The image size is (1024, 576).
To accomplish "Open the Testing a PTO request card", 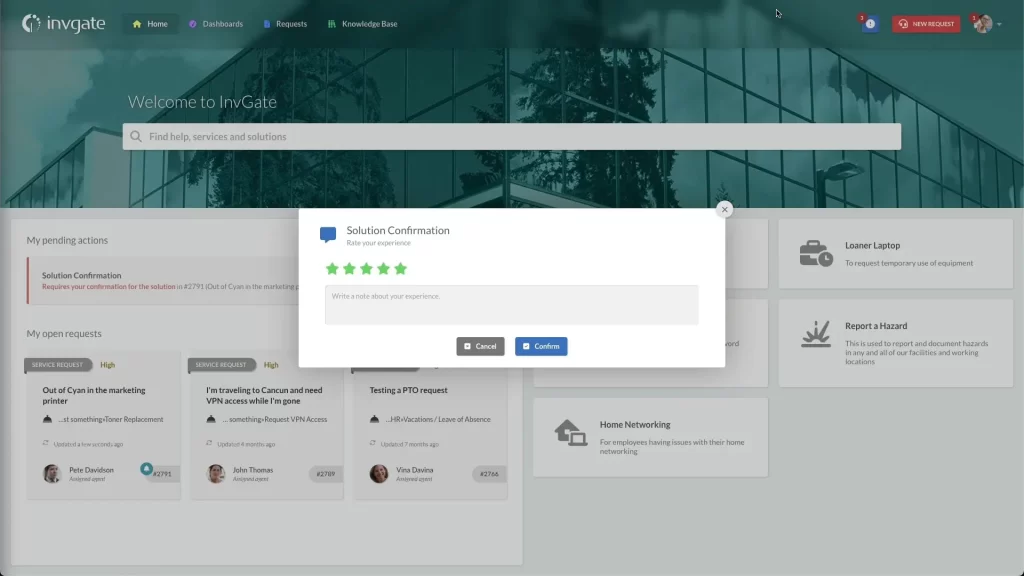I will coord(430,426).
